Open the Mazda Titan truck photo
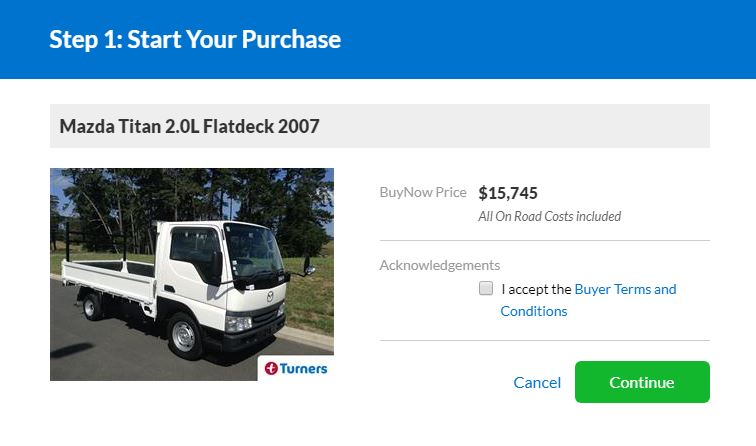 point(191,273)
